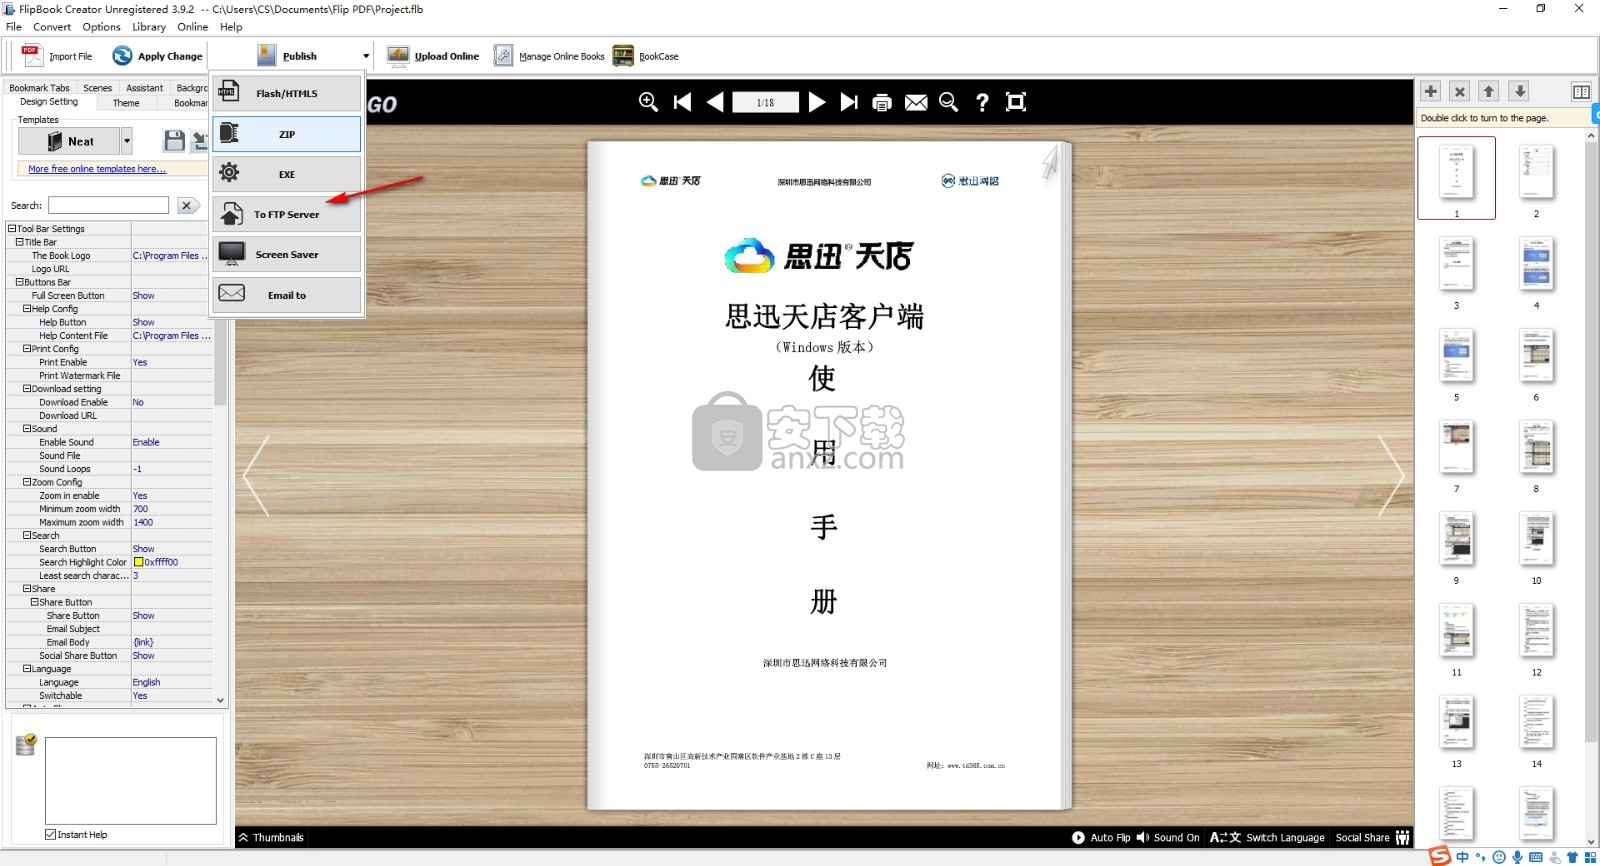Clear search with the X button
1600x866 pixels.
[187, 205]
